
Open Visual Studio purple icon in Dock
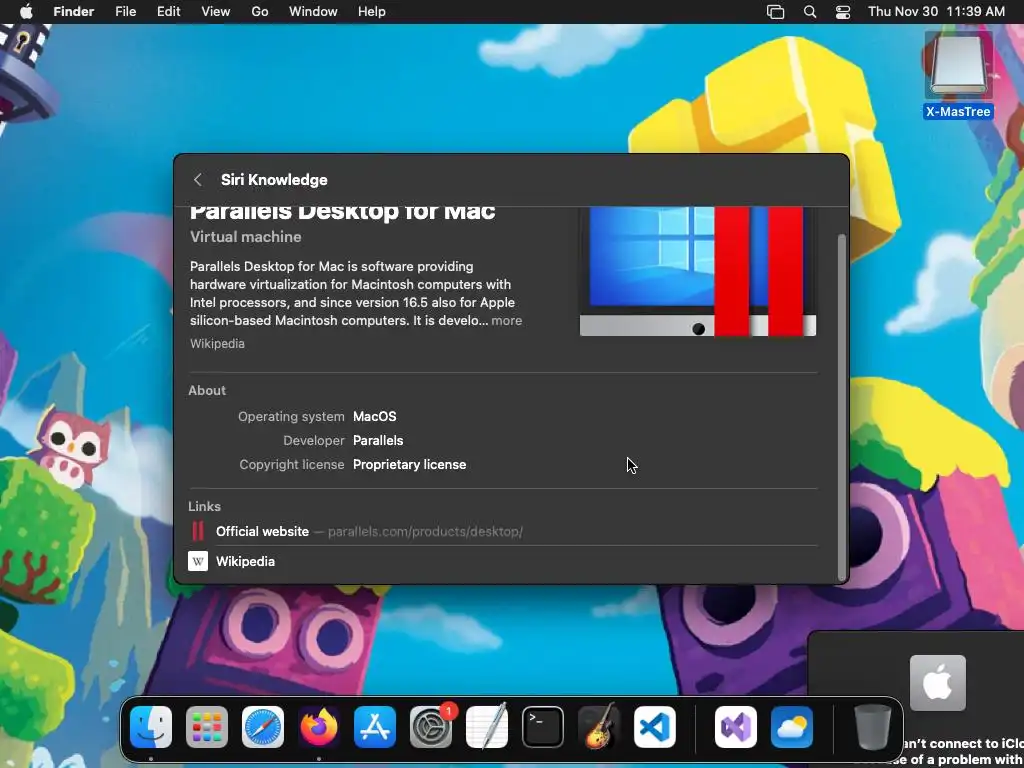(x=736, y=727)
